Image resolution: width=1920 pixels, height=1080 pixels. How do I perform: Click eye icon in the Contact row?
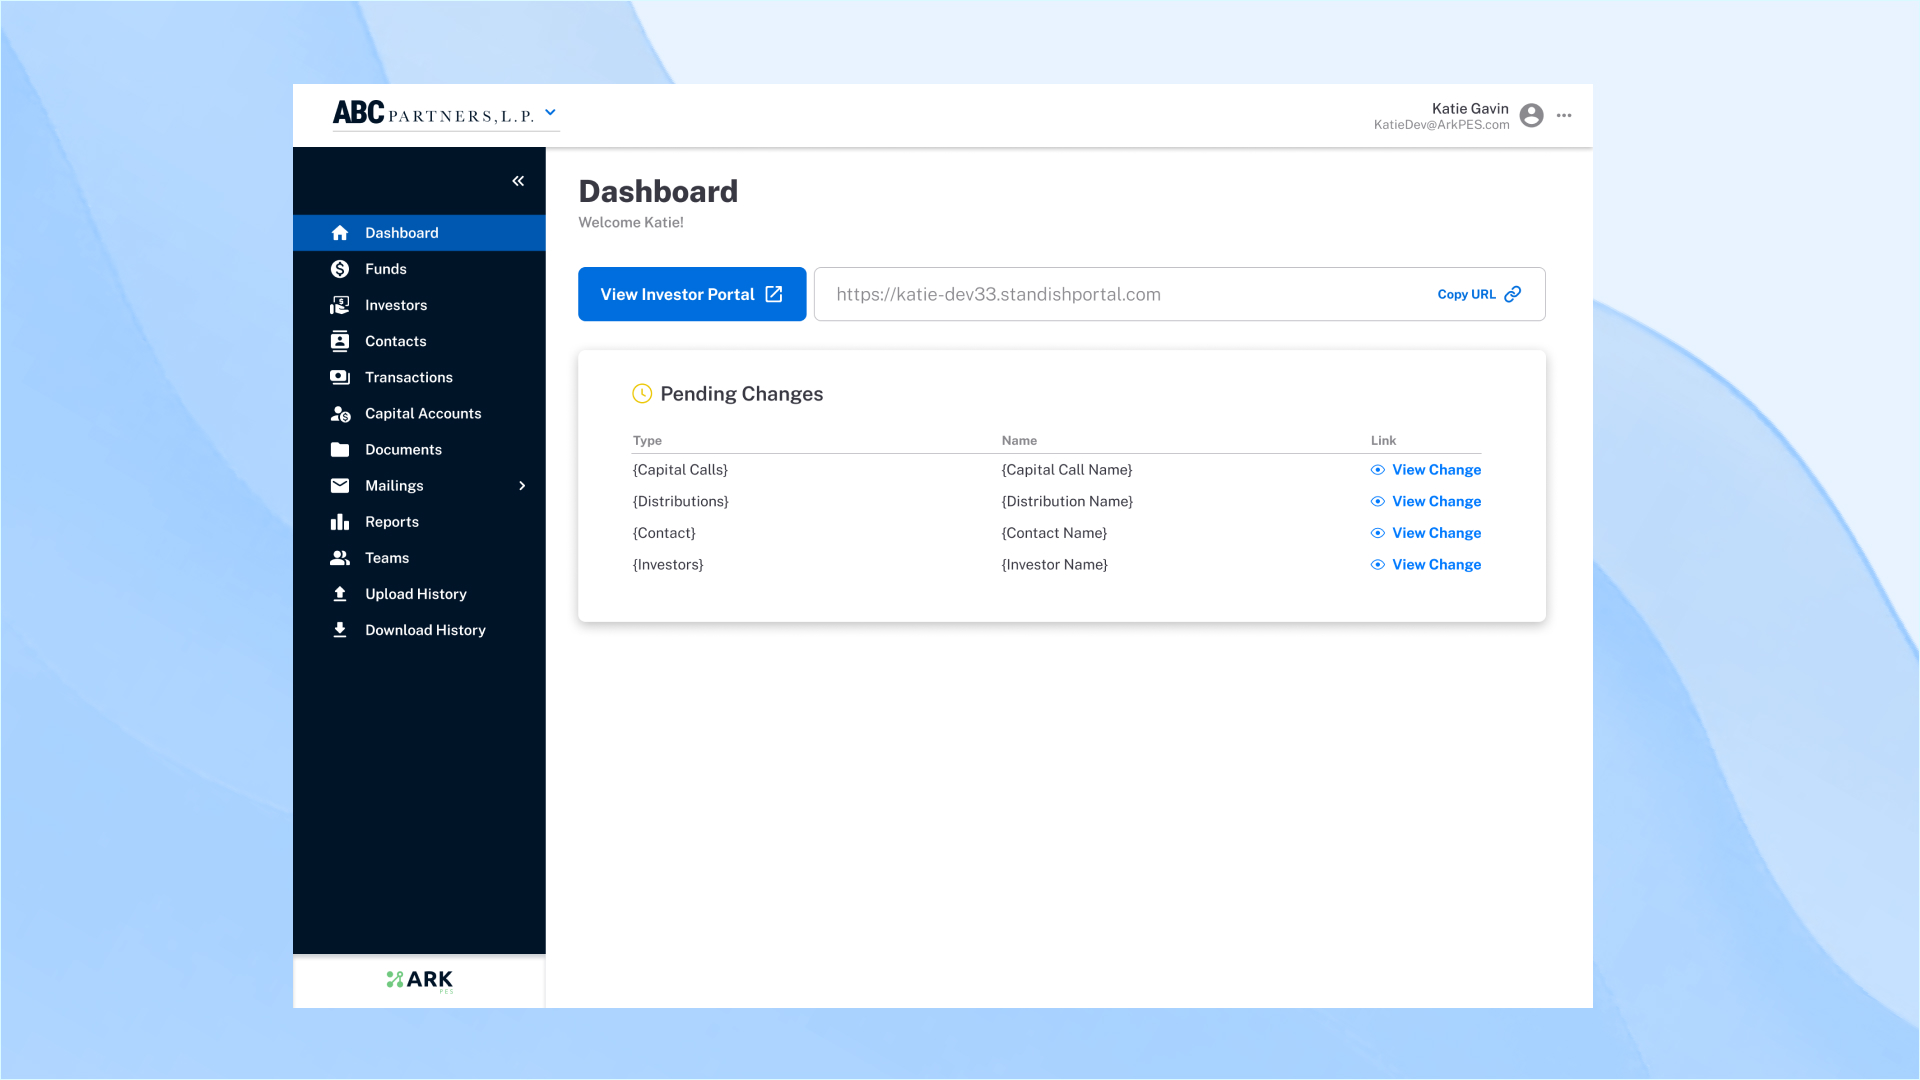1378,533
